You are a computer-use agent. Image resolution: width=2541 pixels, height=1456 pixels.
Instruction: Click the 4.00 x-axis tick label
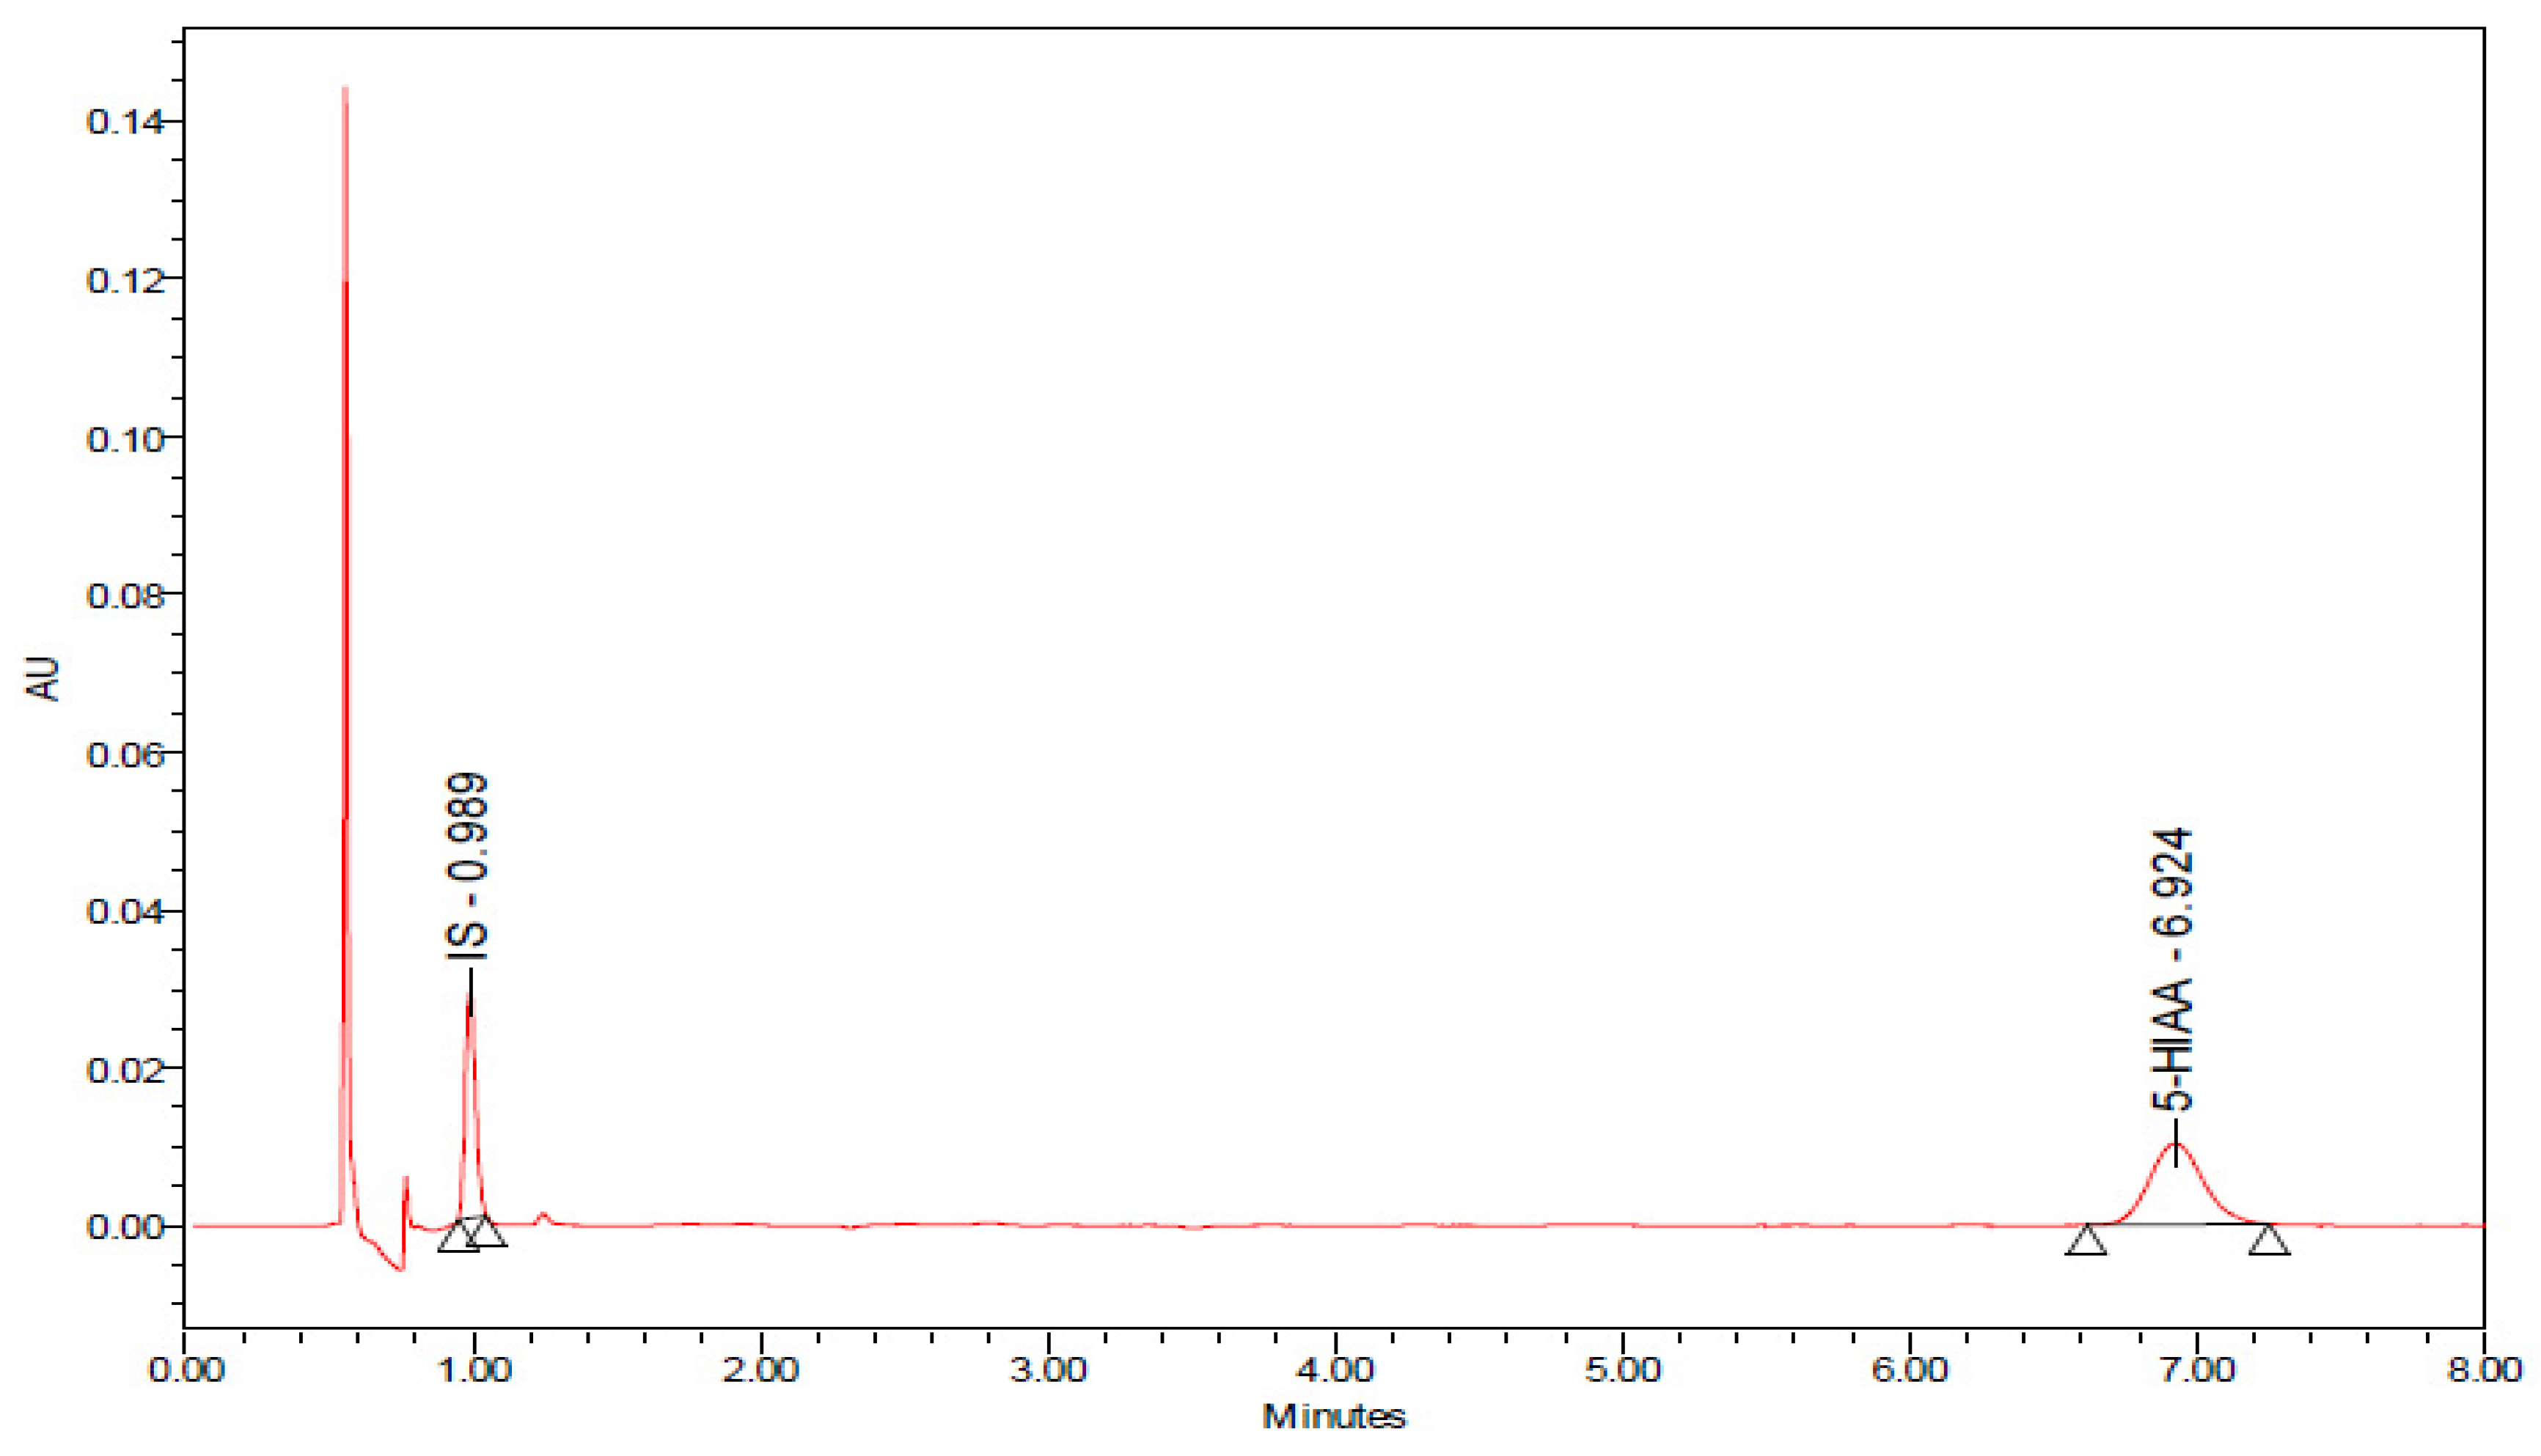[x=1335, y=1370]
